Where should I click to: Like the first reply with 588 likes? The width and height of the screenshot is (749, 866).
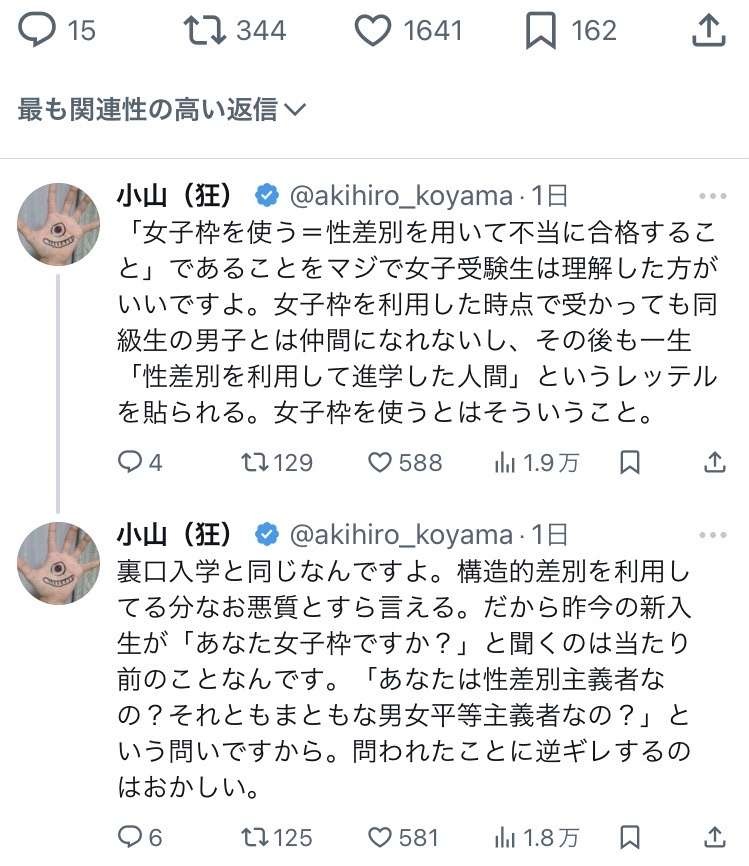pos(380,462)
